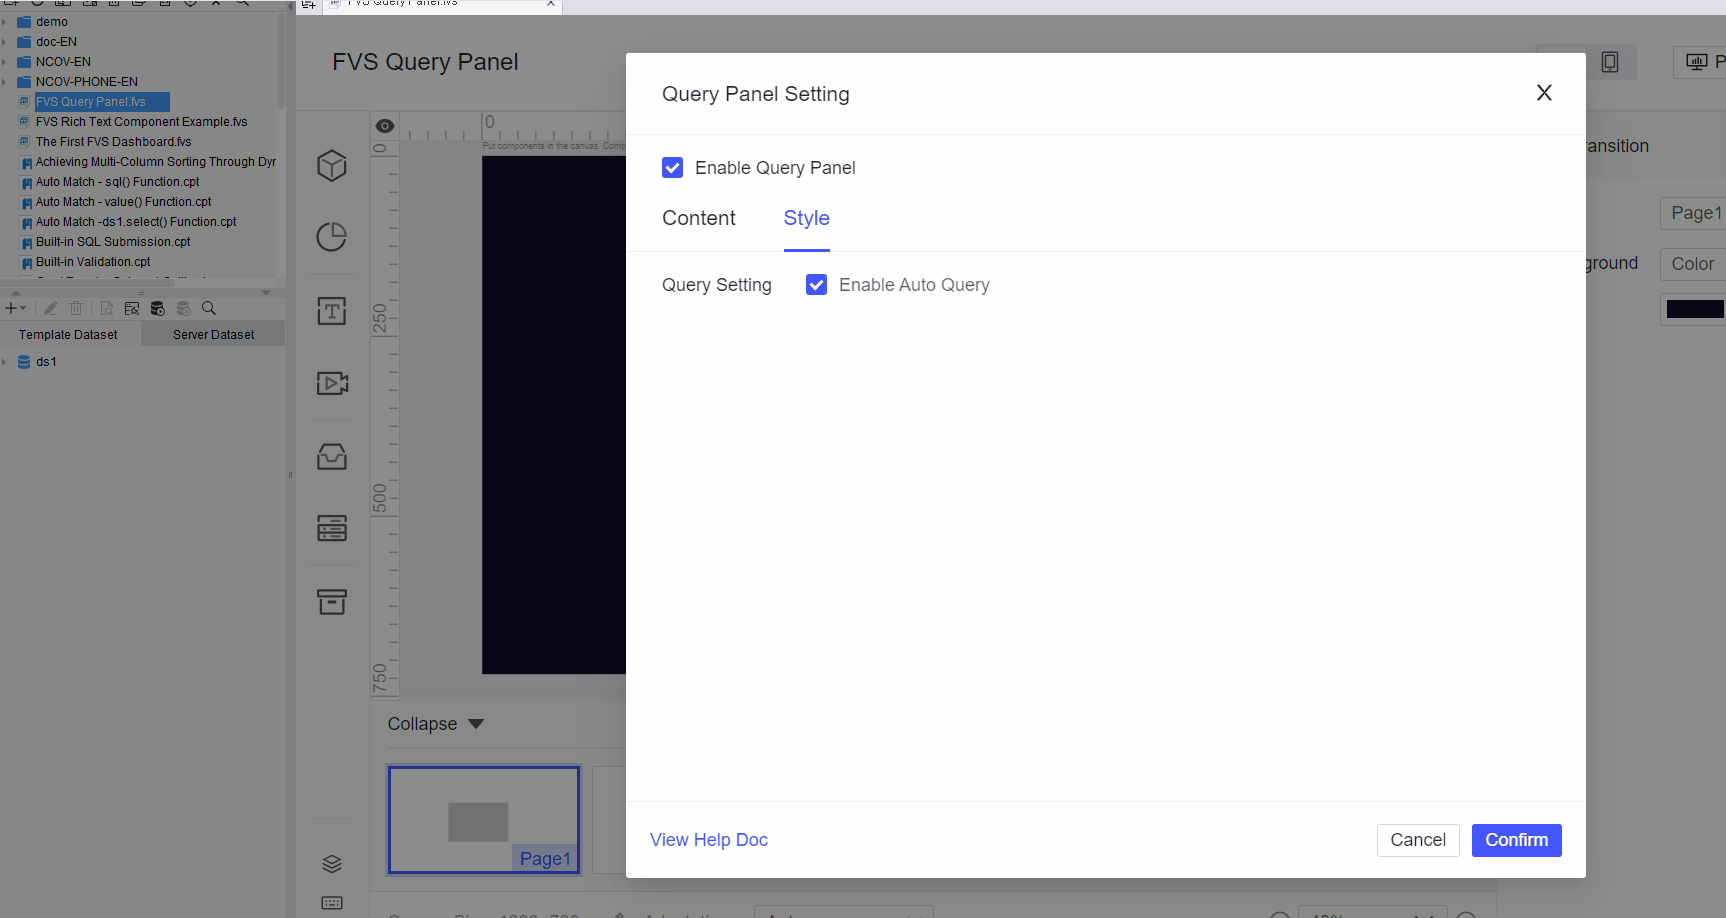Toggle the eye visibility icon above the ruler
The image size is (1726, 918).
pyautogui.click(x=384, y=125)
